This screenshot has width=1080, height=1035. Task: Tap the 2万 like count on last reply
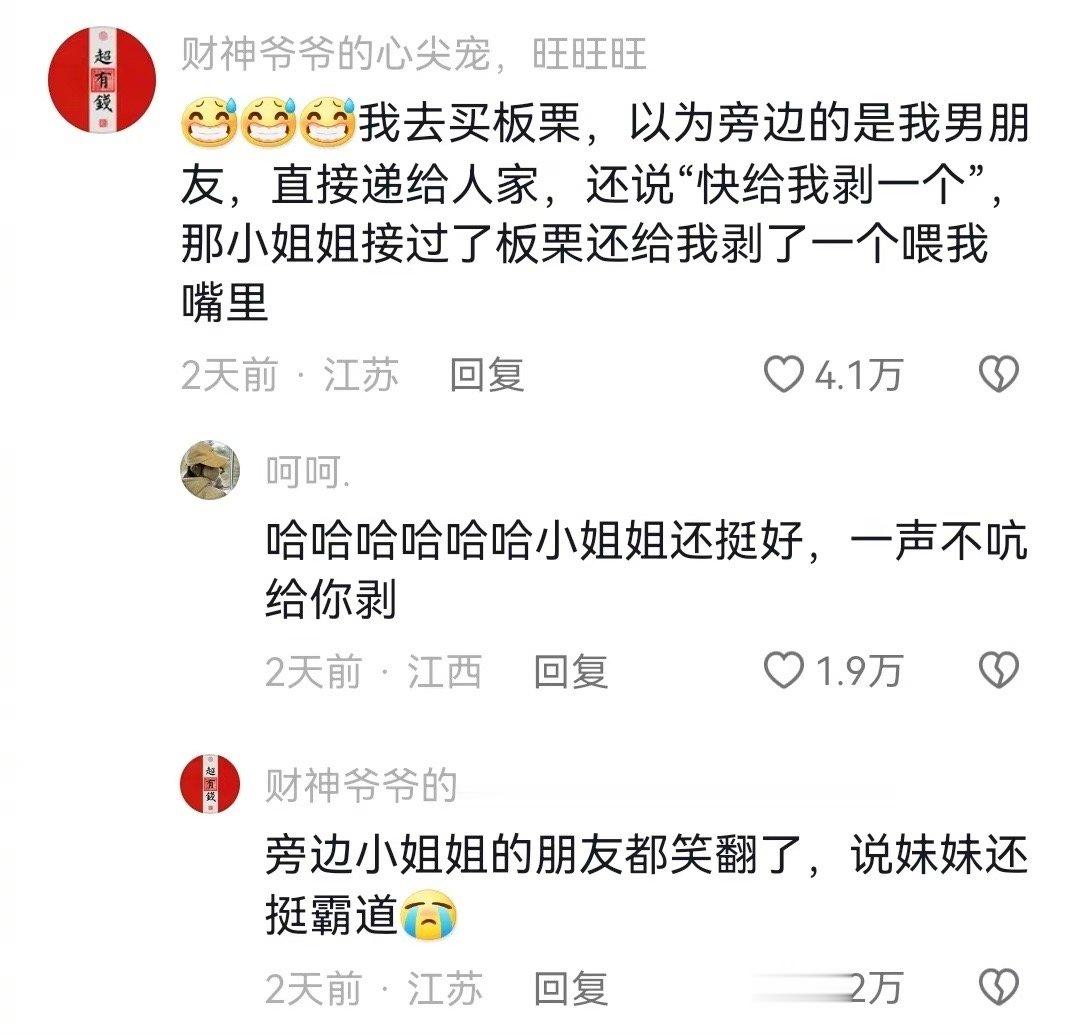pos(875,989)
